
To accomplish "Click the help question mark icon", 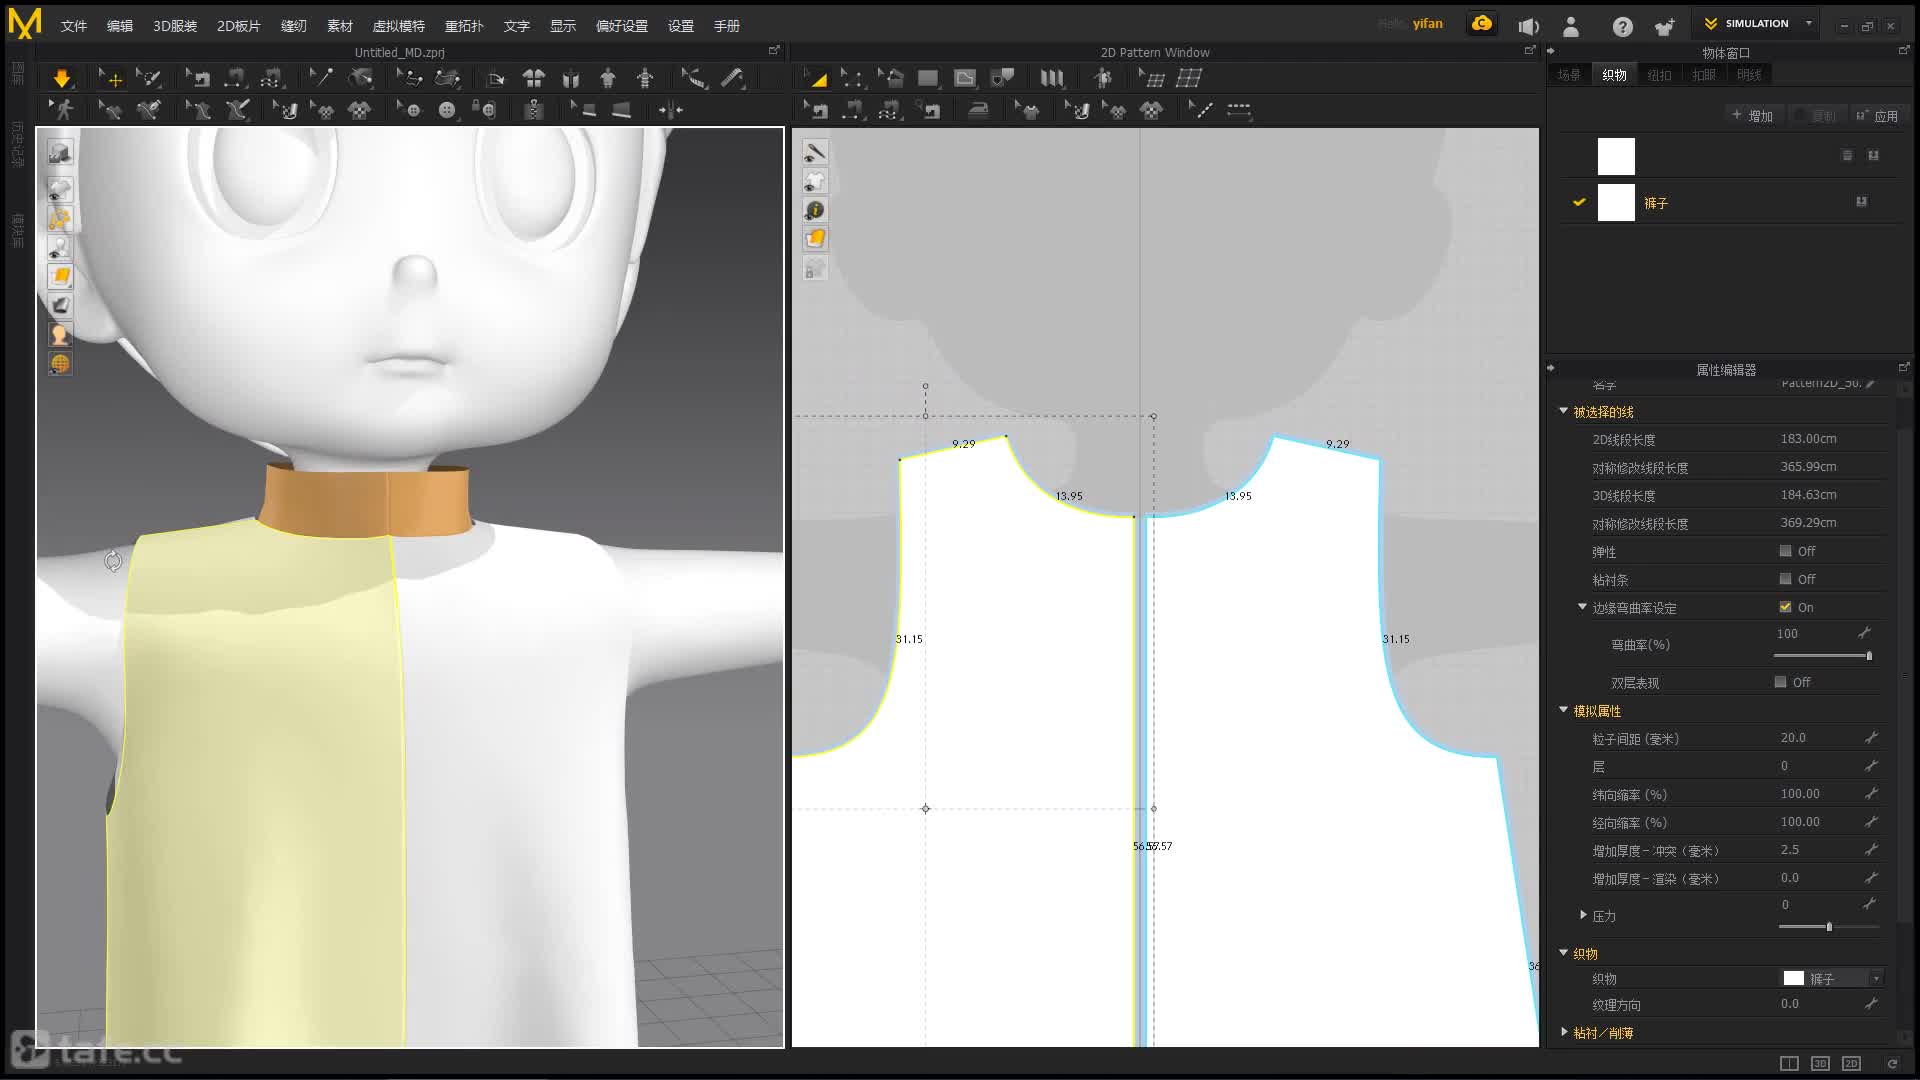I will 1622,27.
